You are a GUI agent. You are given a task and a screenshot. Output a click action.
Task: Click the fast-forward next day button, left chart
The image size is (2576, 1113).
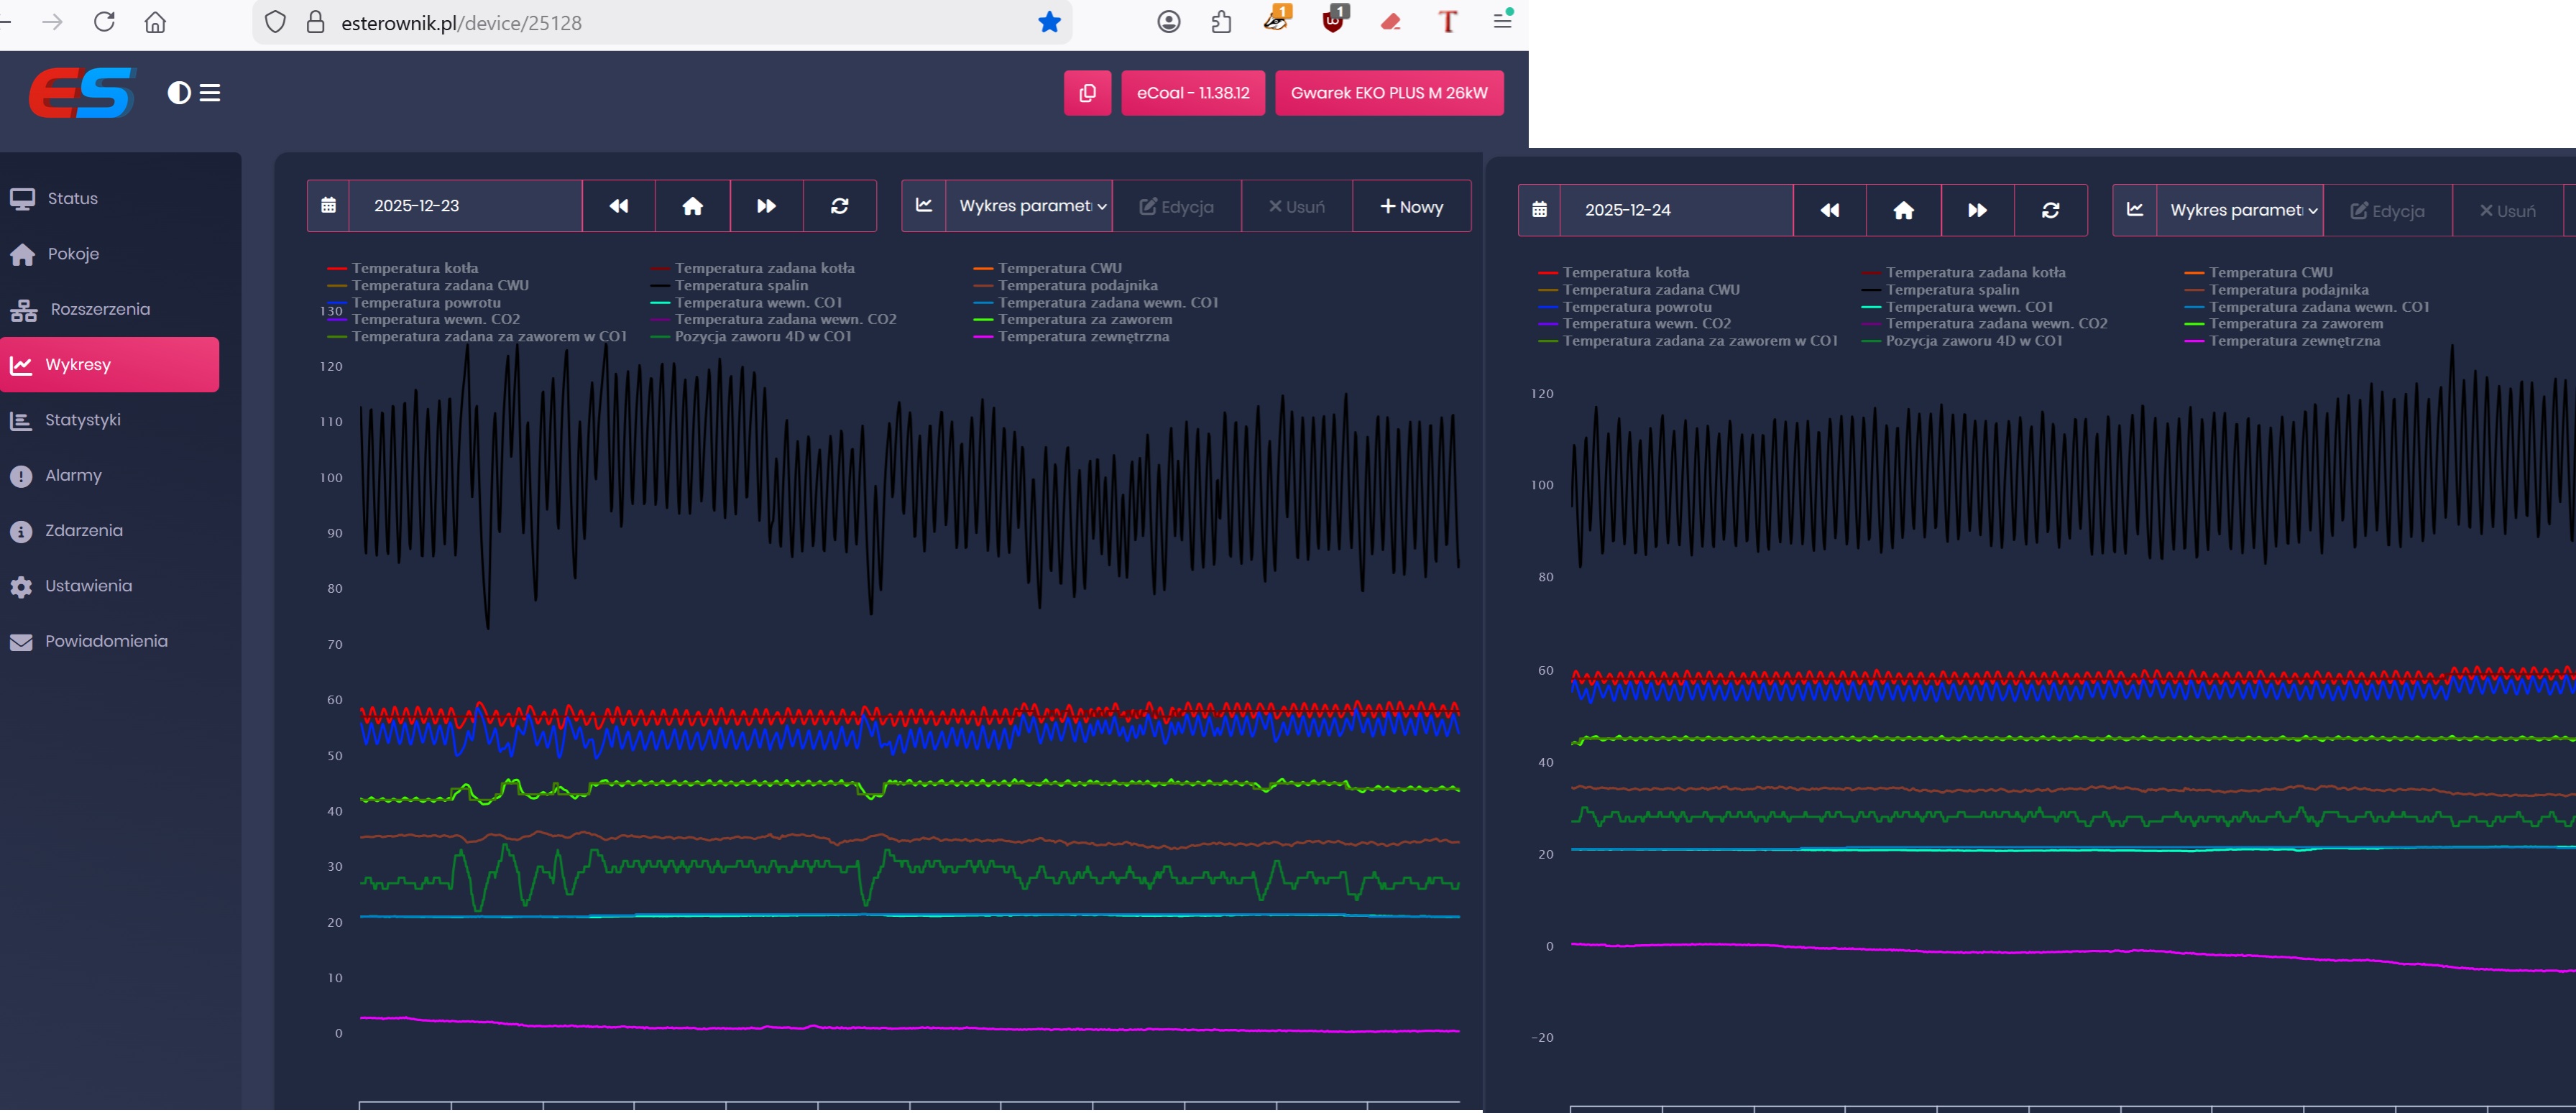pos(766,206)
